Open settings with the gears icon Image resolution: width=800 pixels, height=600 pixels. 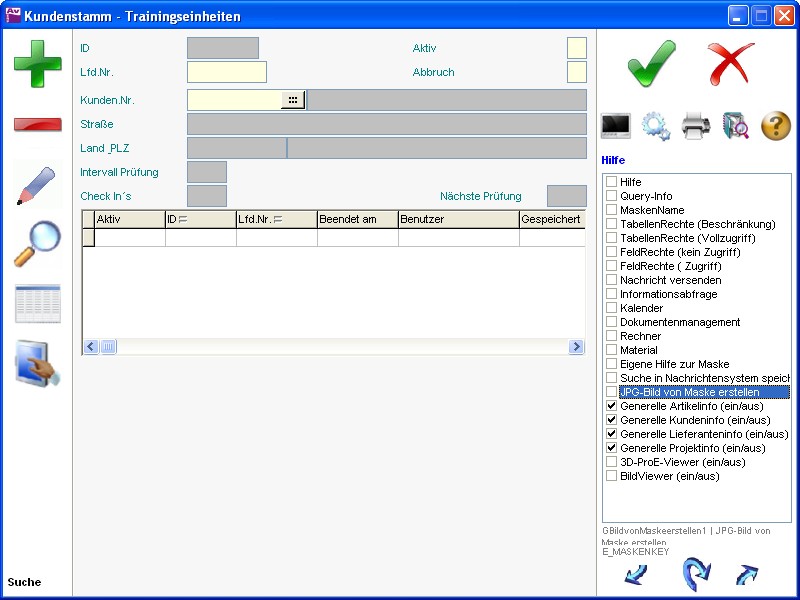tap(655, 126)
